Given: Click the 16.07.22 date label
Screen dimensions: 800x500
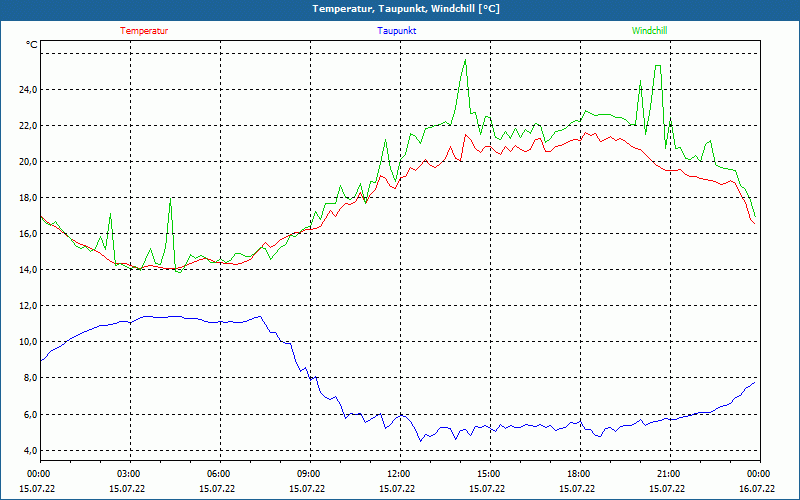Looking at the screenshot, I should 757,489.
